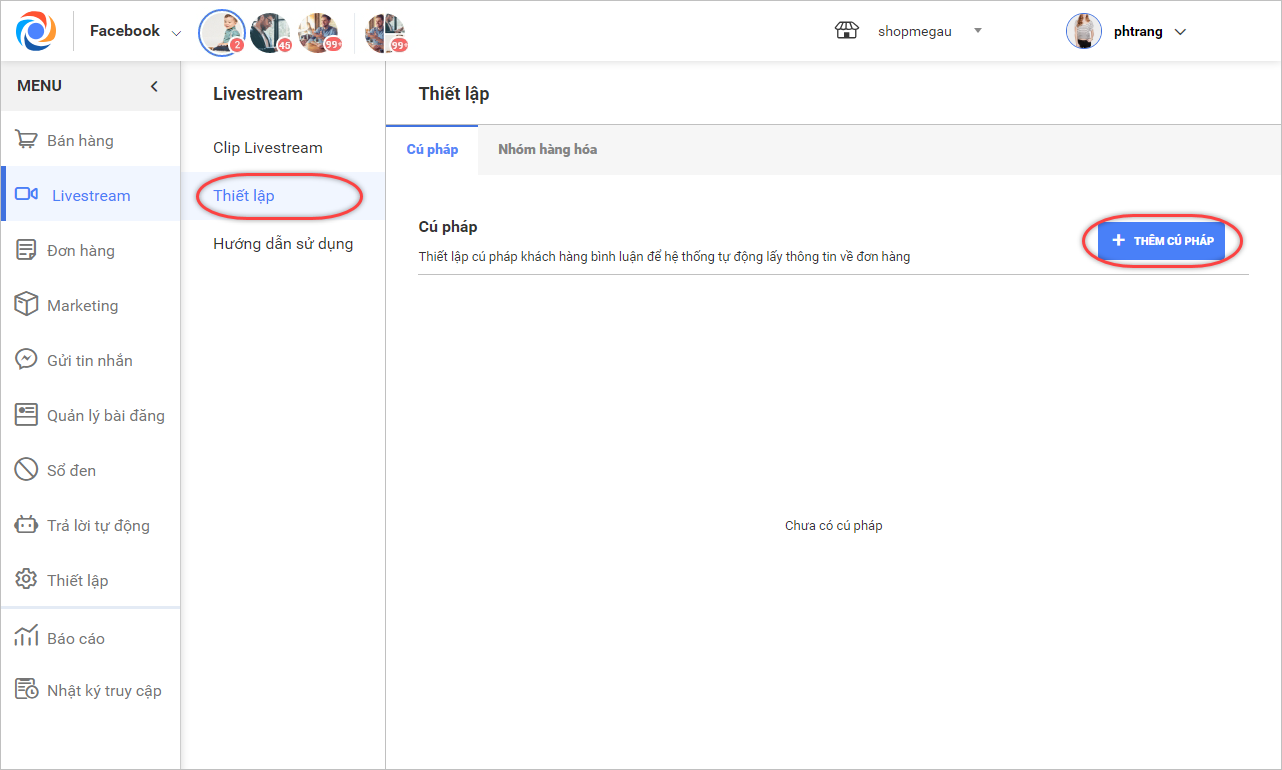Open the shopmegau store dropdown

point(977,31)
